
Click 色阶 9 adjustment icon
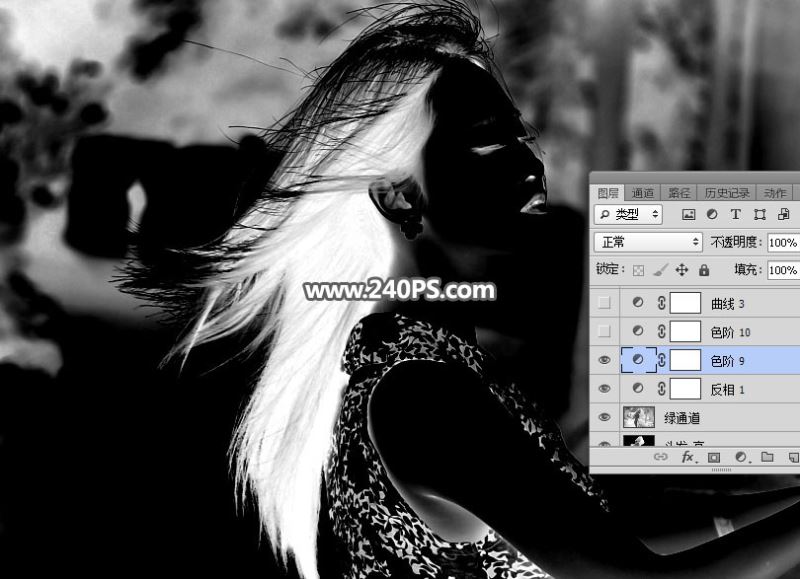tap(638, 360)
